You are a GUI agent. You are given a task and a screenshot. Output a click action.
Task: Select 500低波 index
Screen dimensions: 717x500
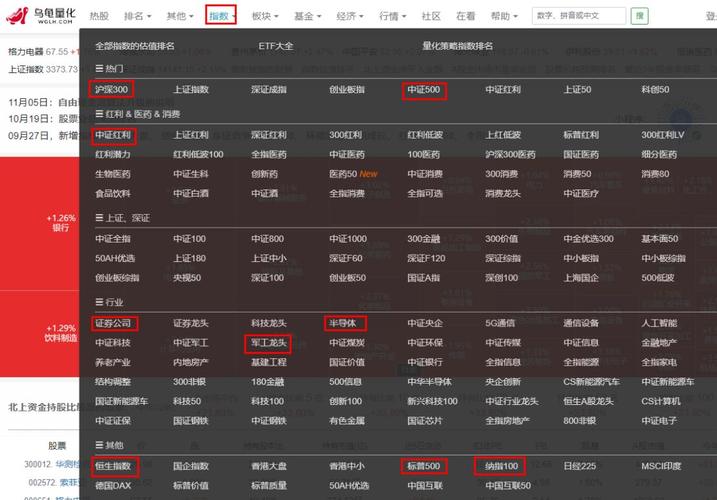pyautogui.click(x=658, y=278)
